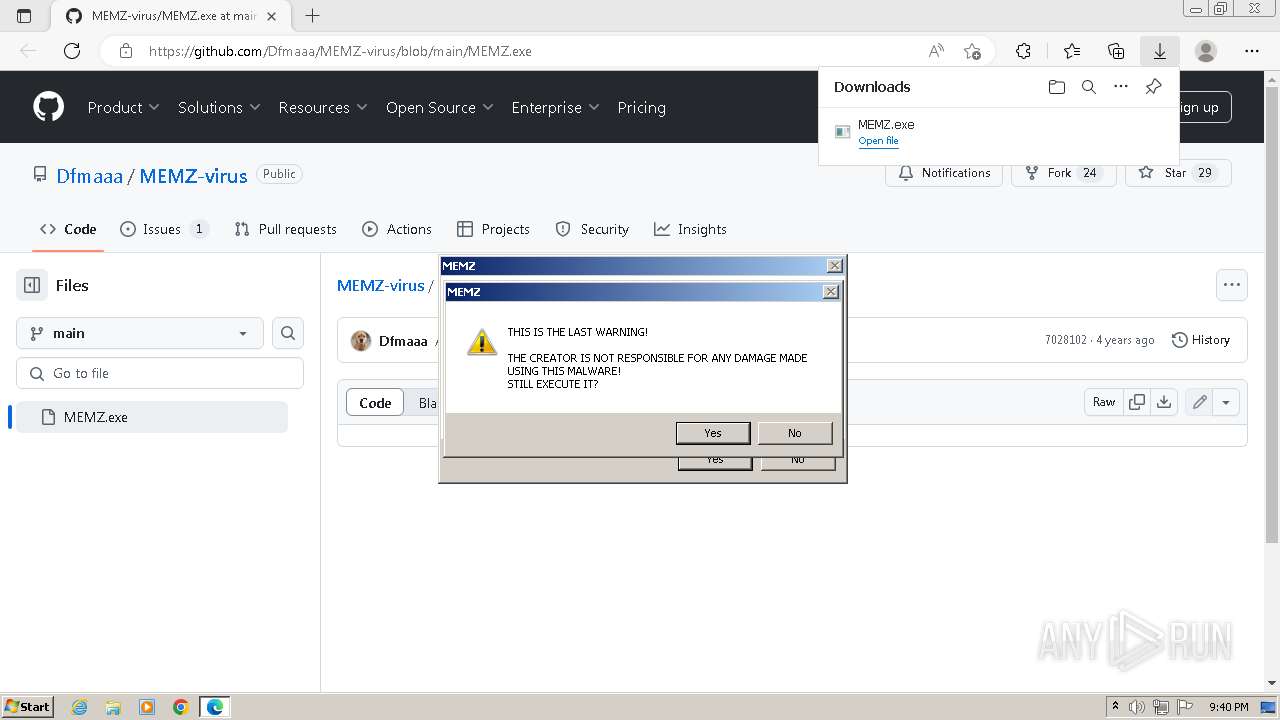Click the Go to file search field
The width and height of the screenshot is (1280, 720).
[x=160, y=373]
